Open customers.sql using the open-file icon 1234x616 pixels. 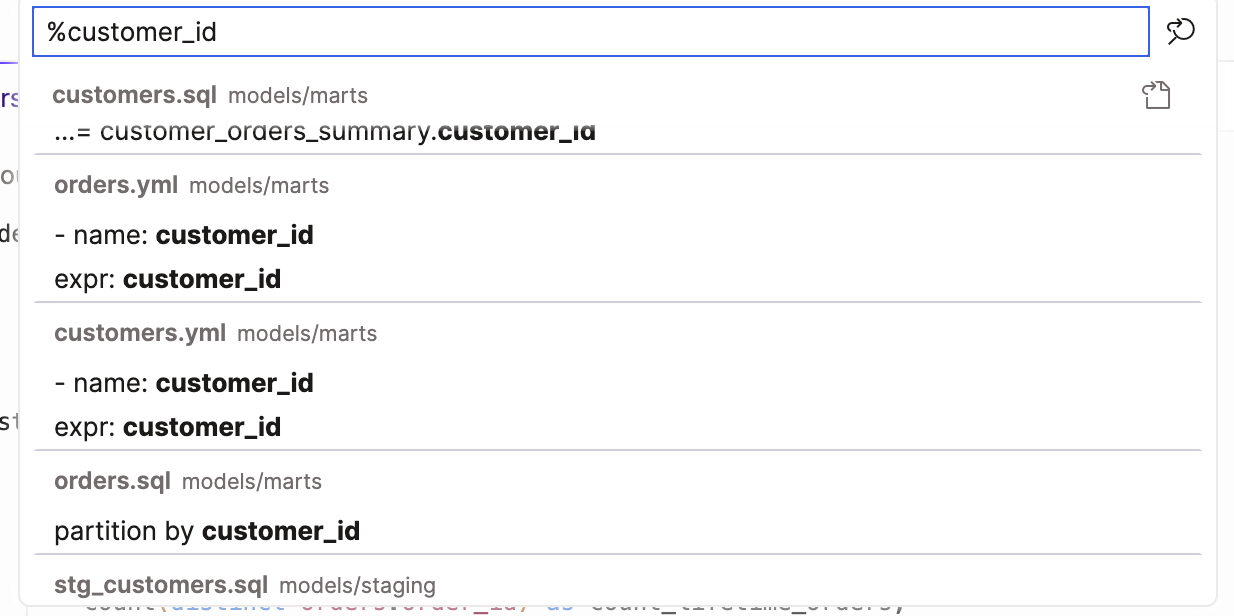point(1157,94)
